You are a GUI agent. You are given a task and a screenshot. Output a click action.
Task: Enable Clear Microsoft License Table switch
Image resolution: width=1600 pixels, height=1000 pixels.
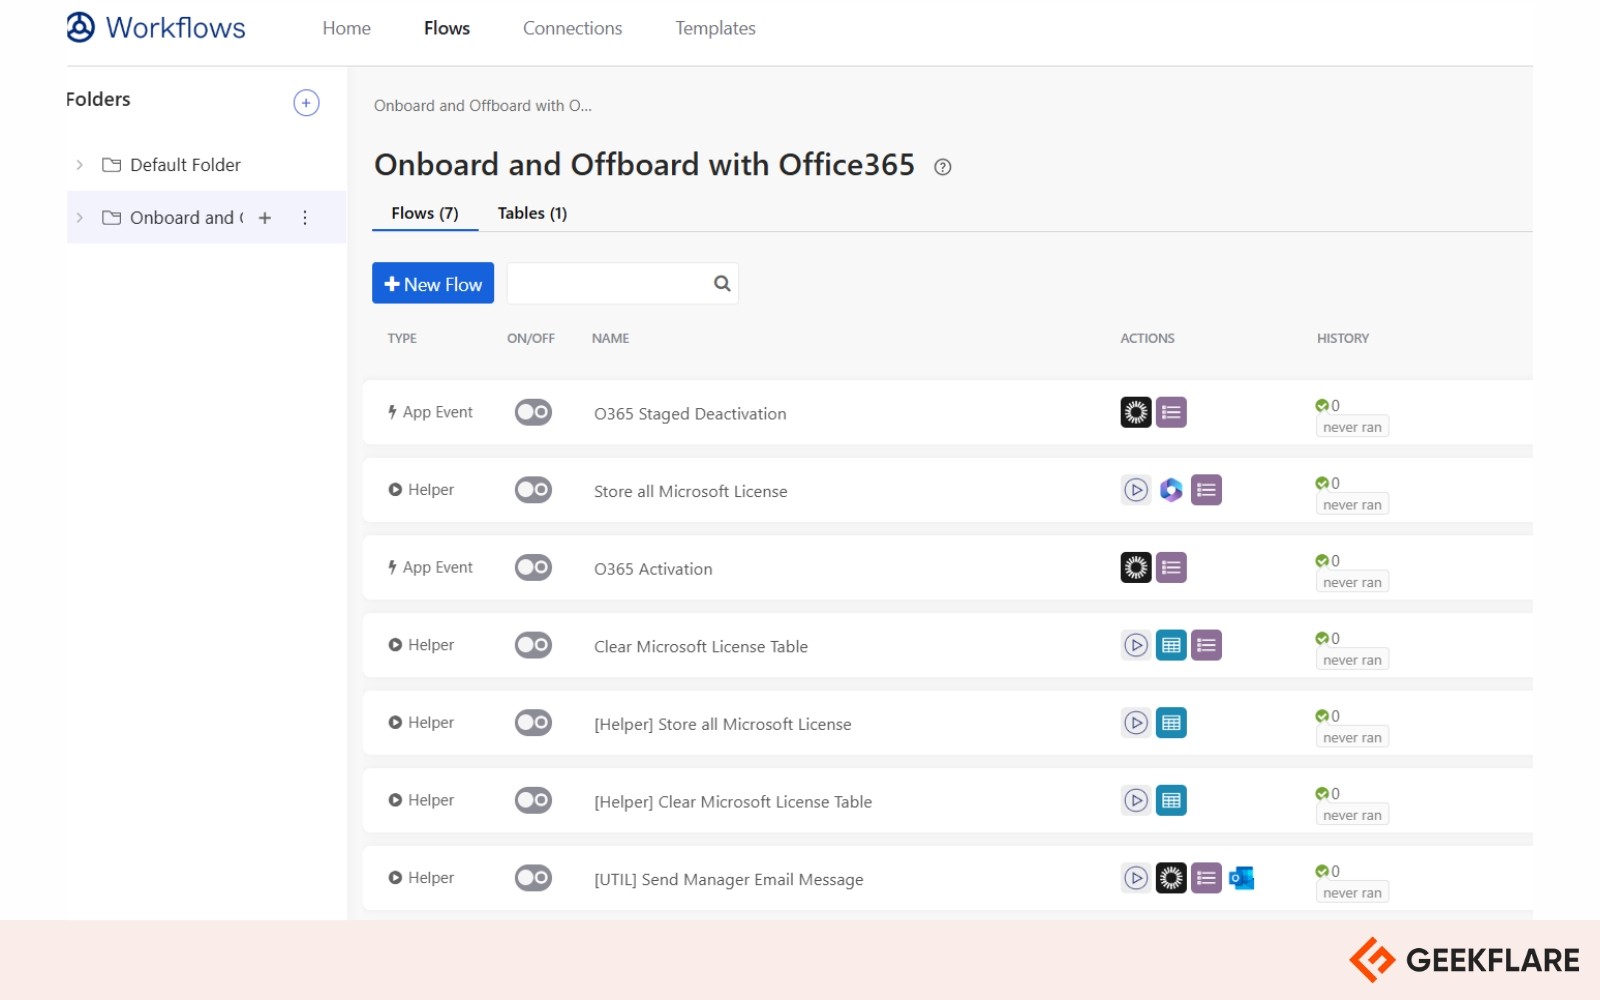(533, 645)
